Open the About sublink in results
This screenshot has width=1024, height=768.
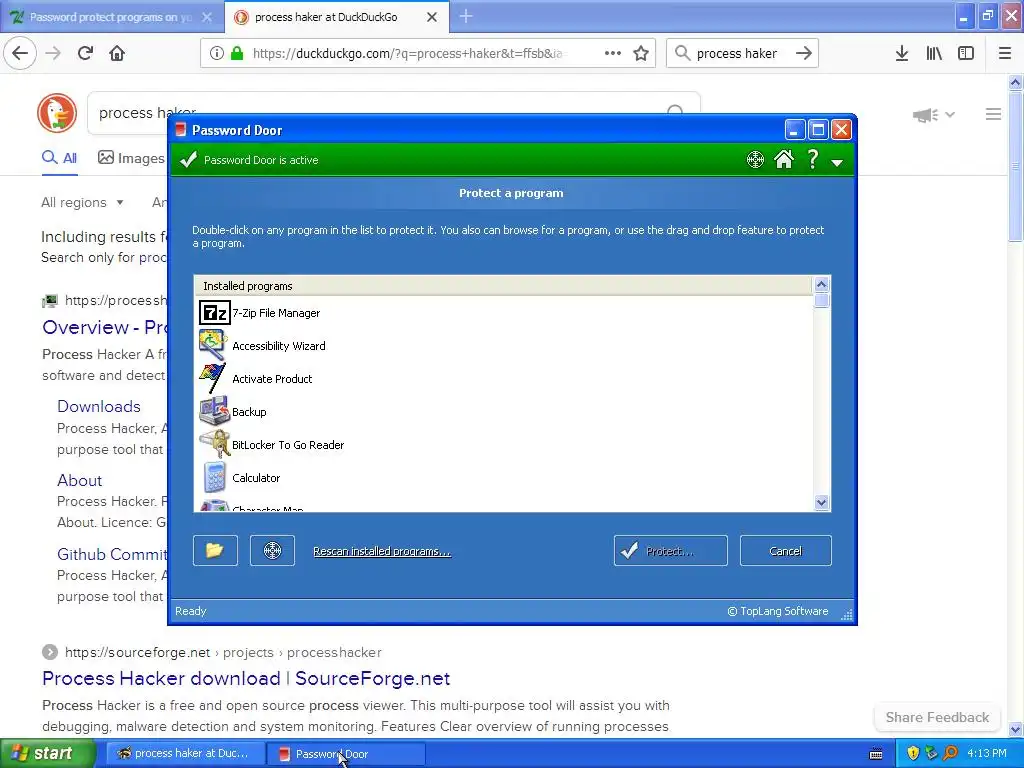click(x=80, y=480)
